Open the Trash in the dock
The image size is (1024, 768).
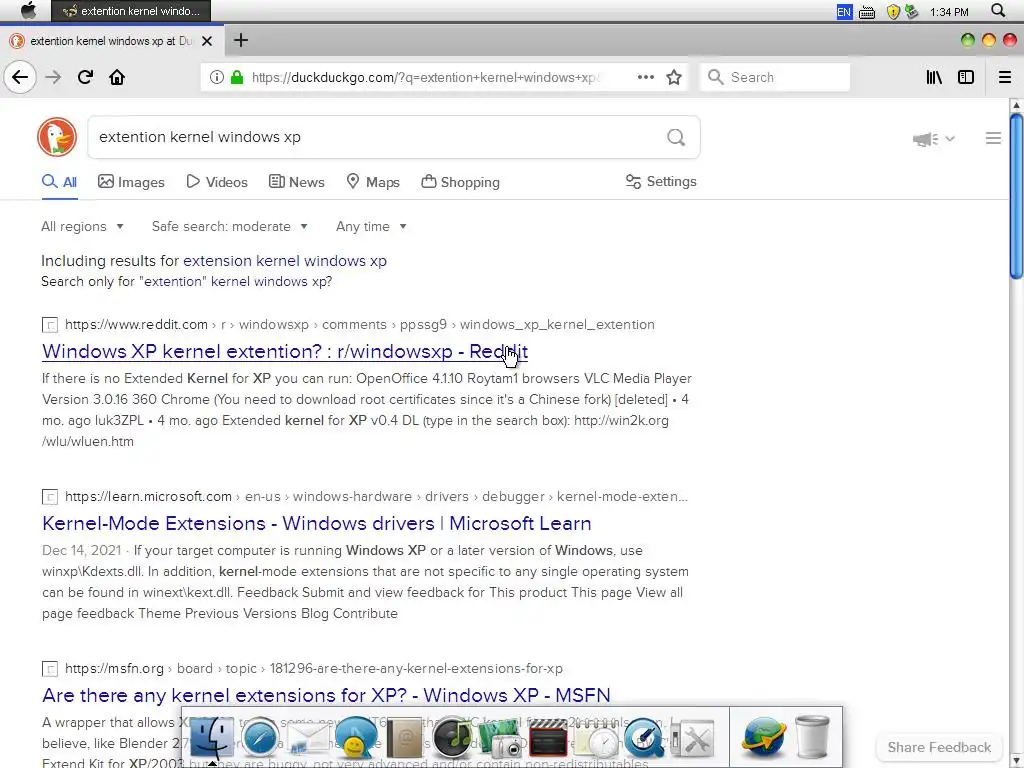pos(812,737)
